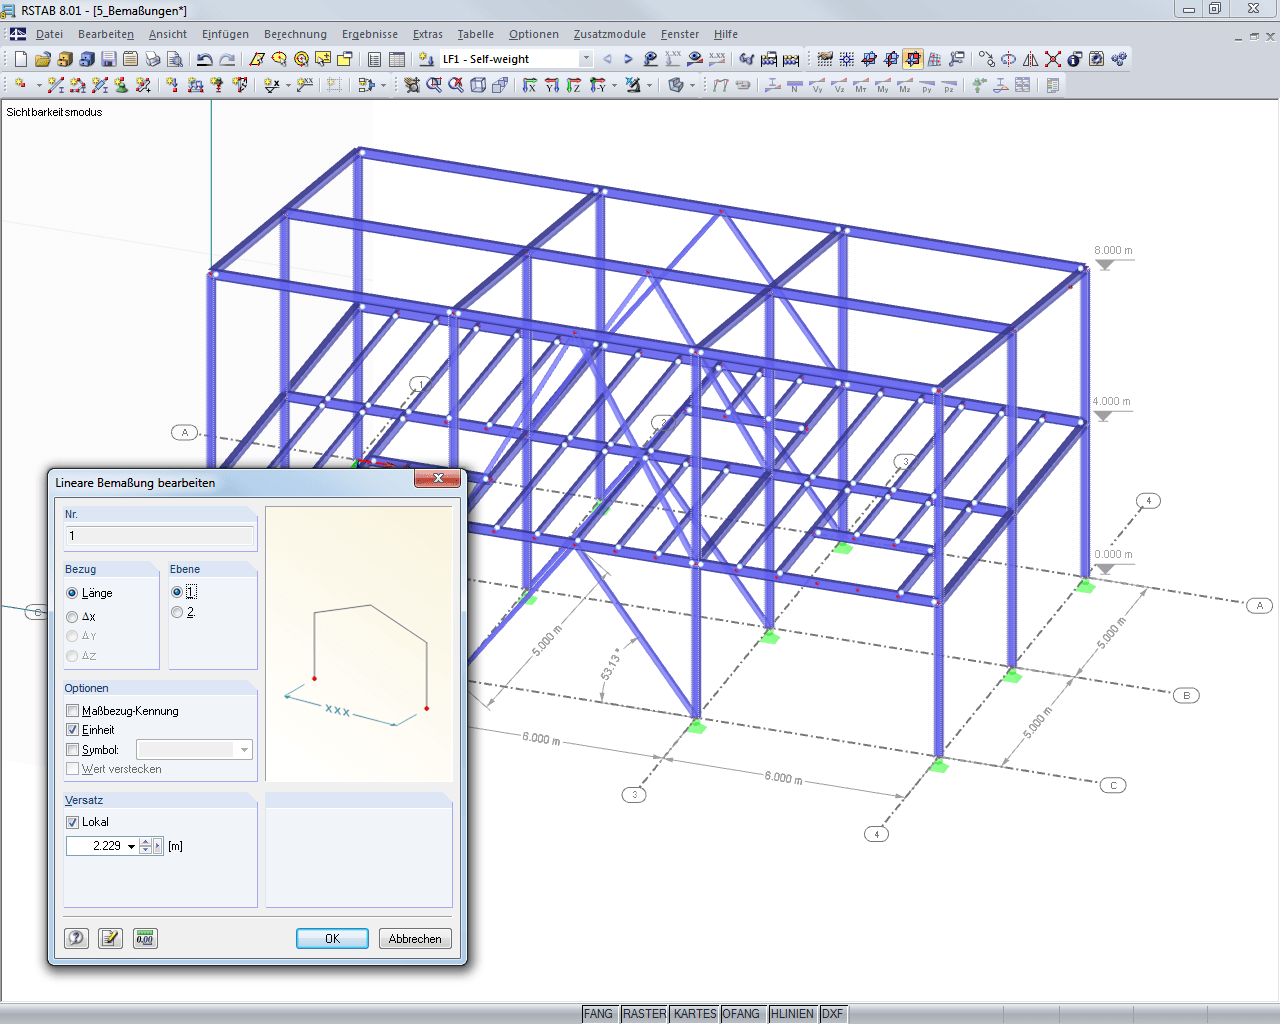The height and width of the screenshot is (1024, 1280).
Task: Open the Berechnung menu
Action: click(295, 33)
